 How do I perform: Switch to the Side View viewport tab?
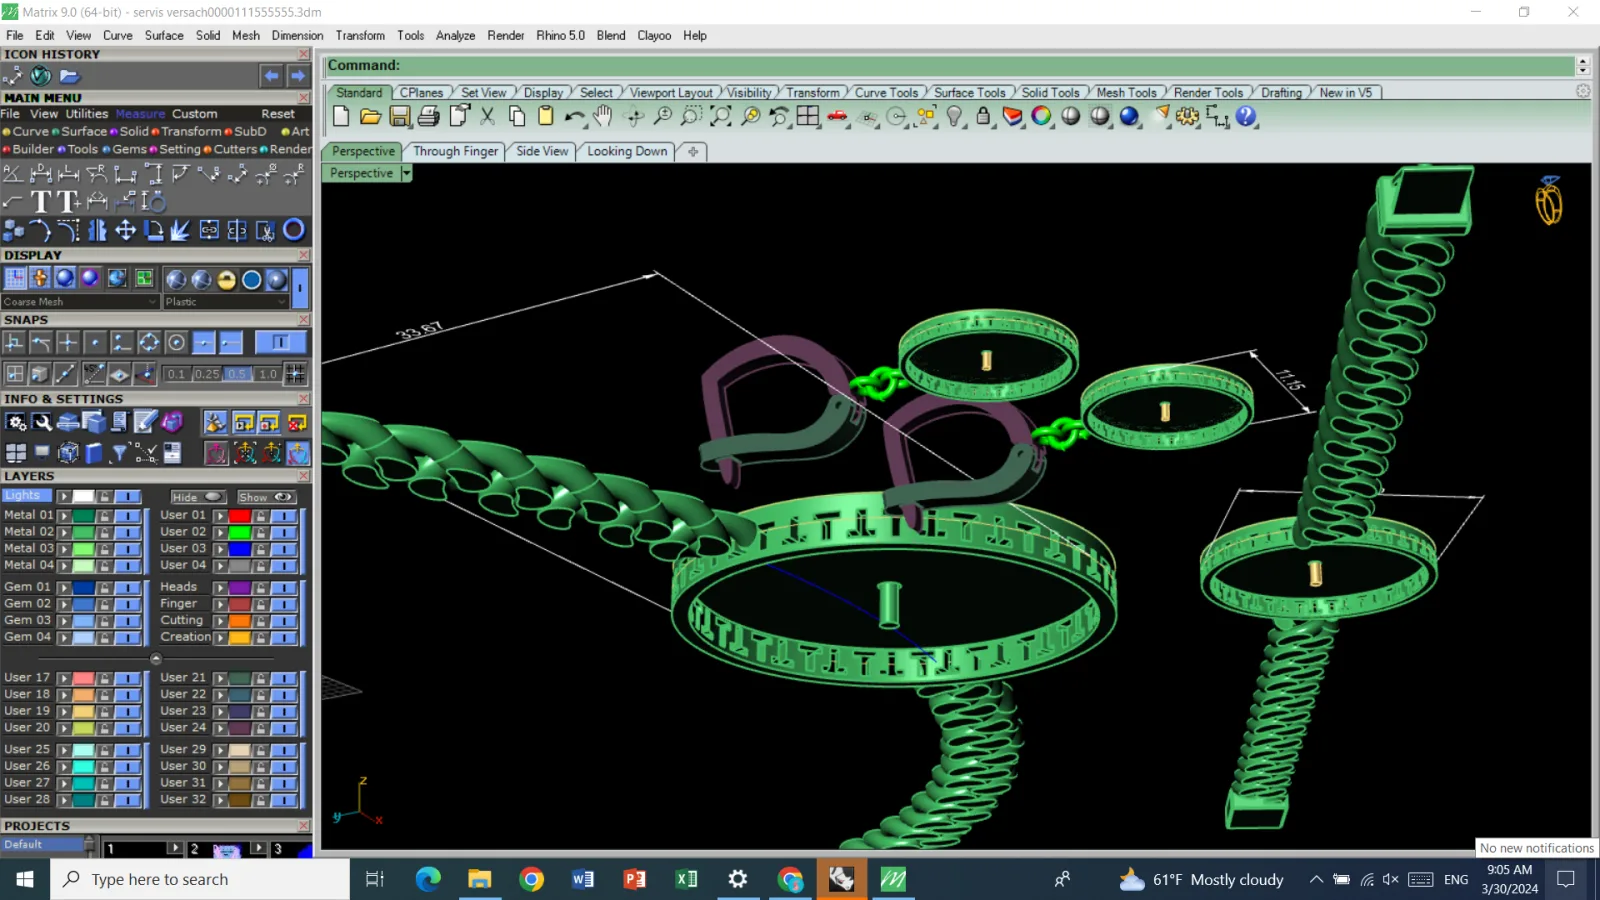[542, 151]
